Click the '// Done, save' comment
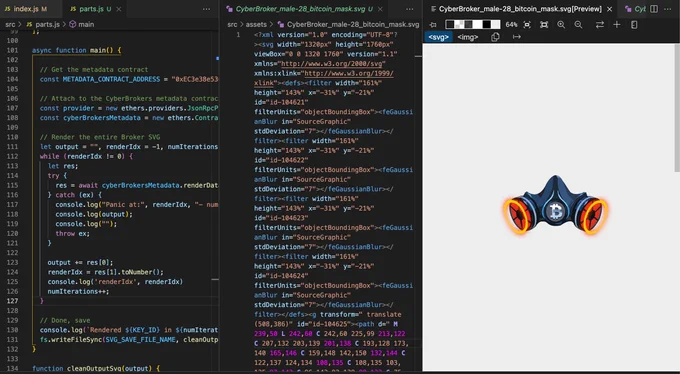680x374 pixels. tap(65, 320)
